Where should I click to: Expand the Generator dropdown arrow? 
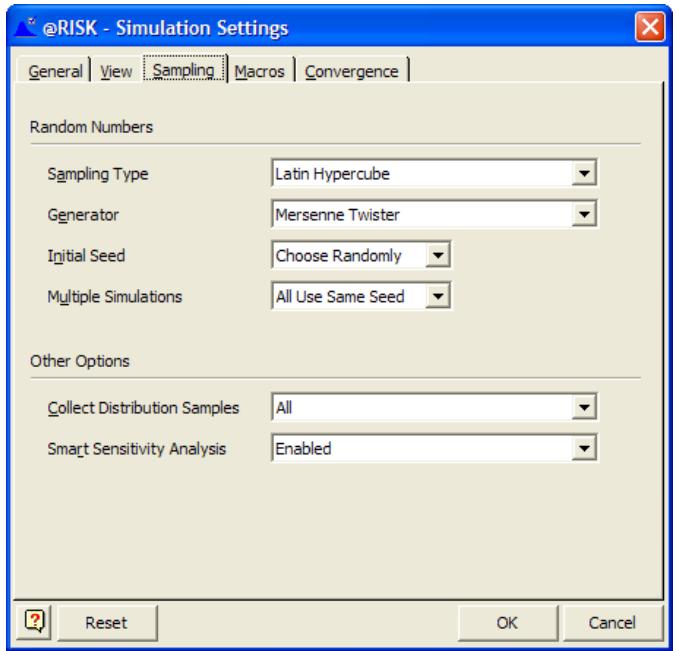pyautogui.click(x=586, y=213)
